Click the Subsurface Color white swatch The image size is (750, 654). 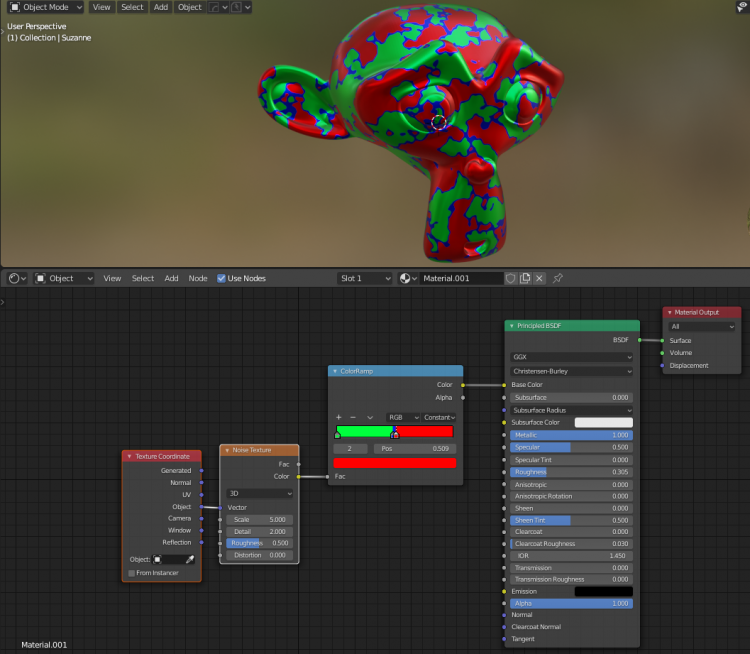(603, 422)
